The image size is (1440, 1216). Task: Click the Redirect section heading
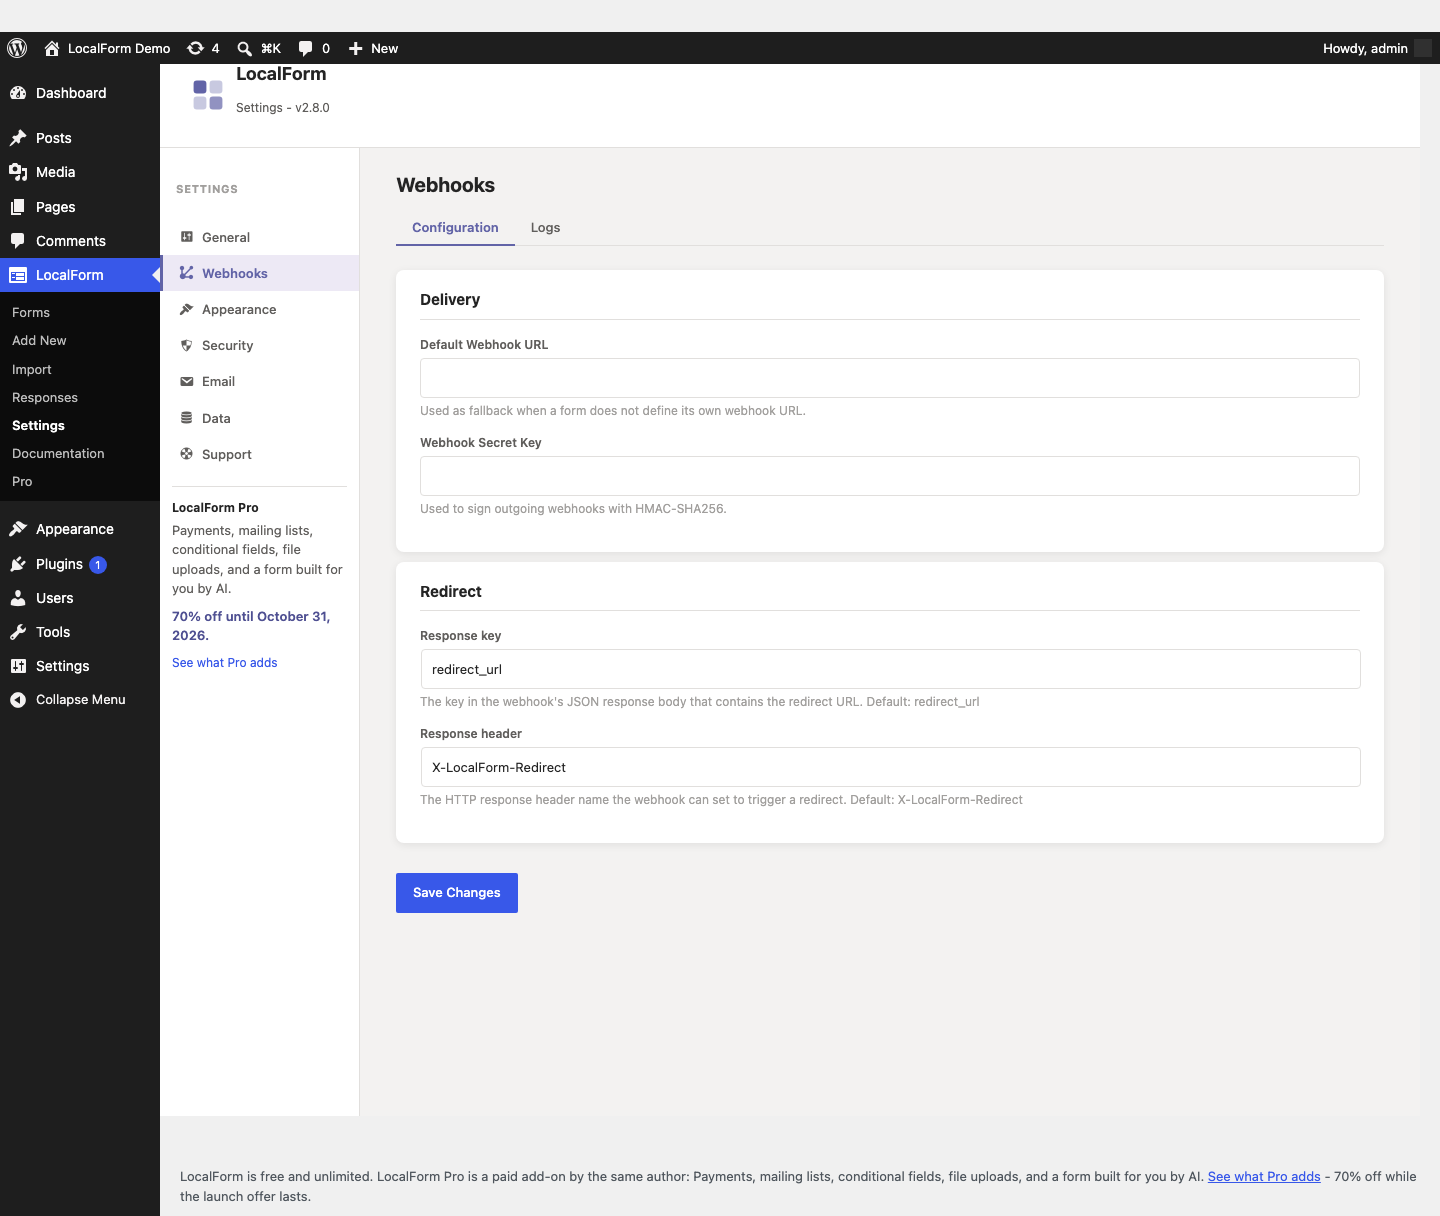coord(451,592)
